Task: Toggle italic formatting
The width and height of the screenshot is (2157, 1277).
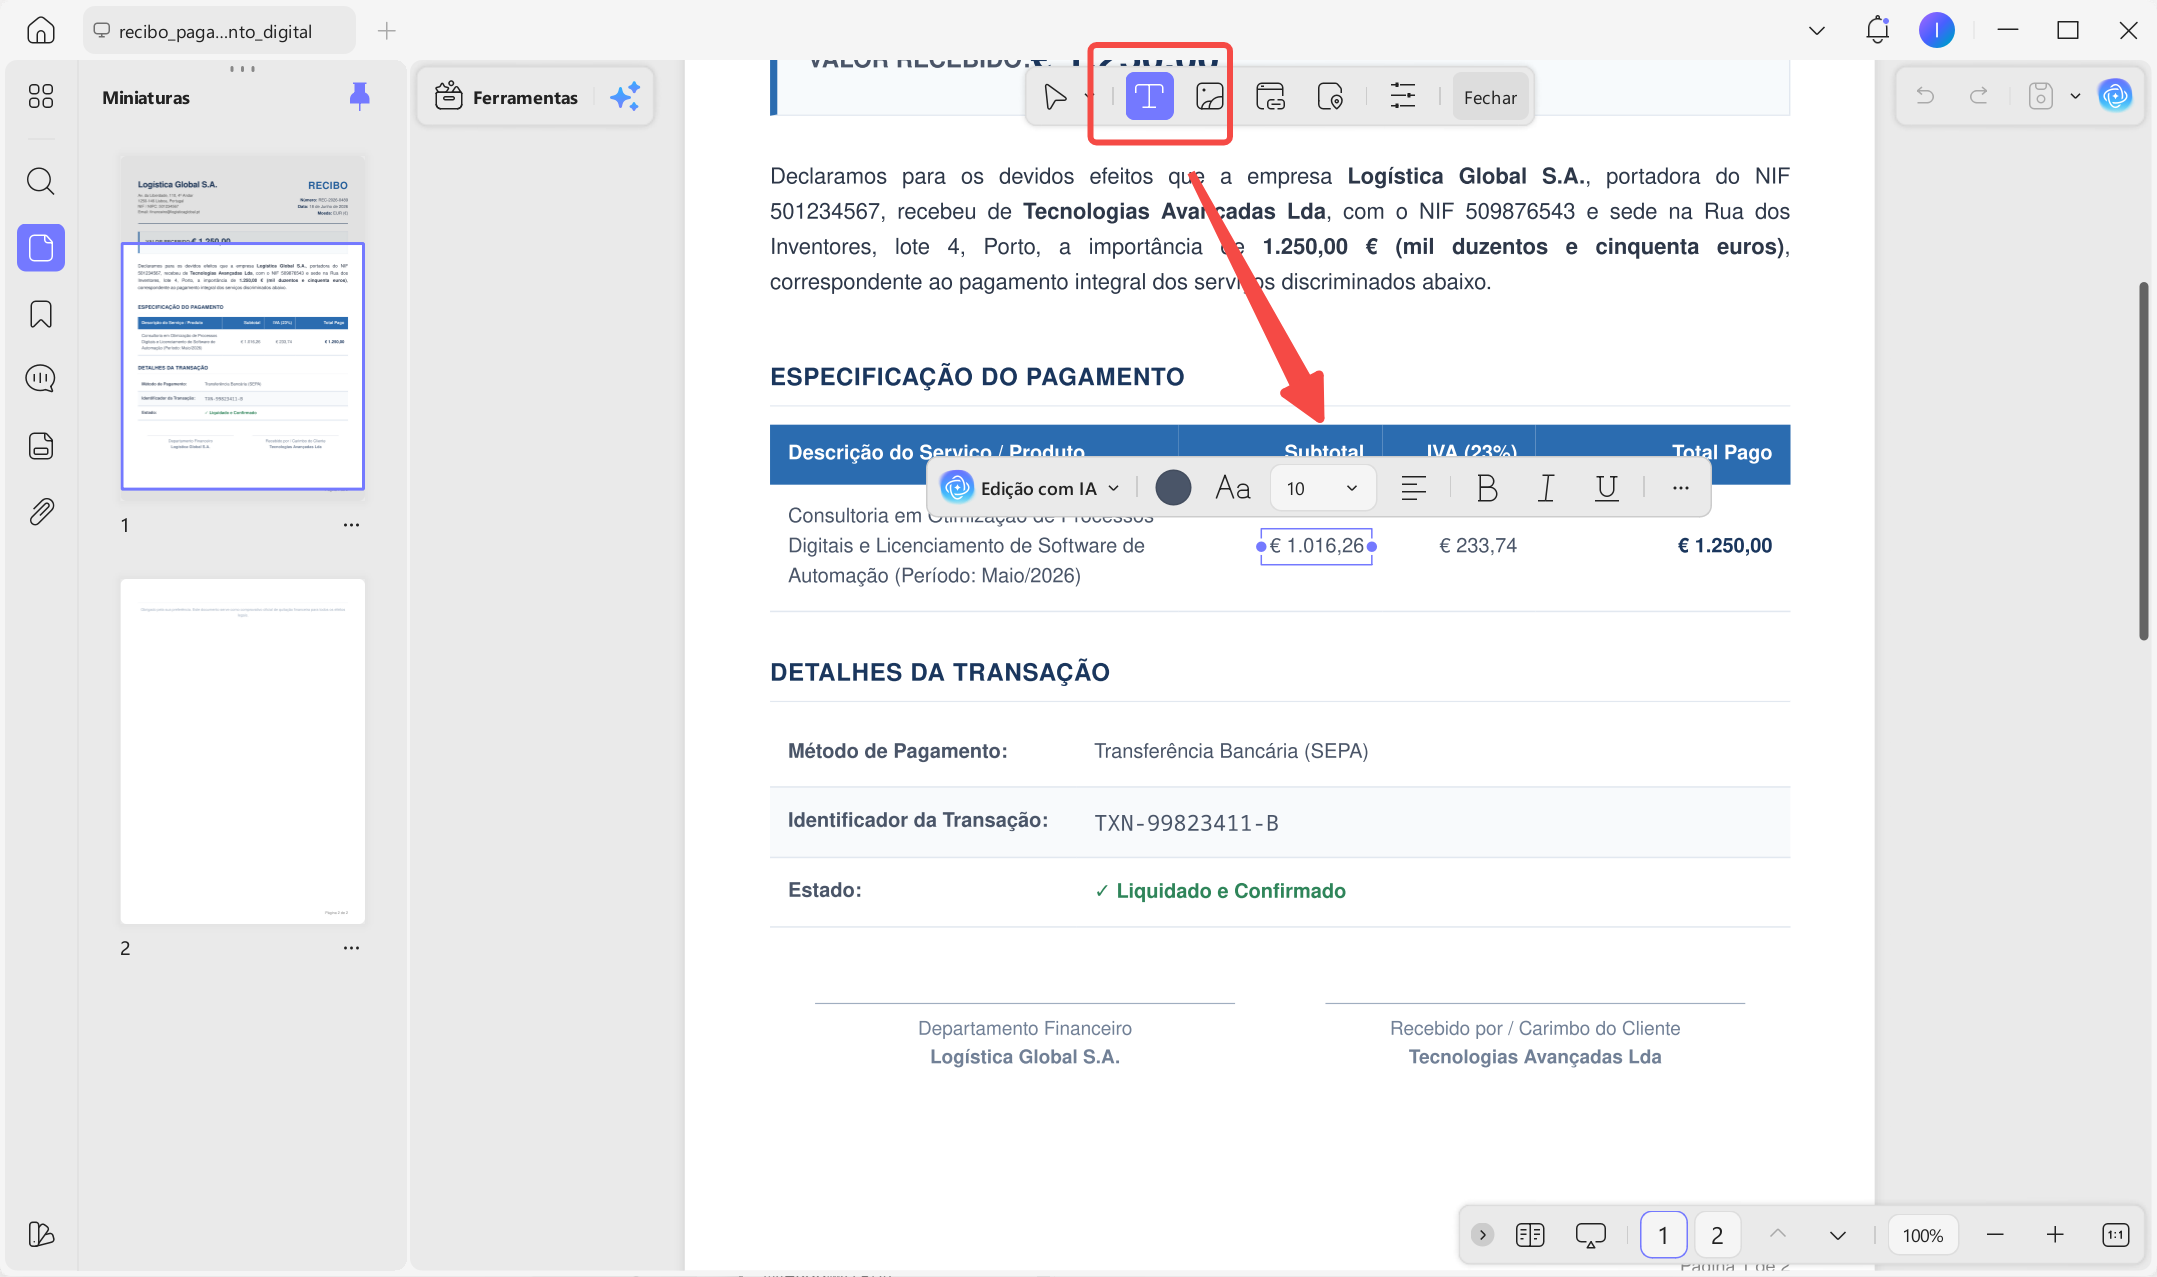Action: coord(1546,488)
